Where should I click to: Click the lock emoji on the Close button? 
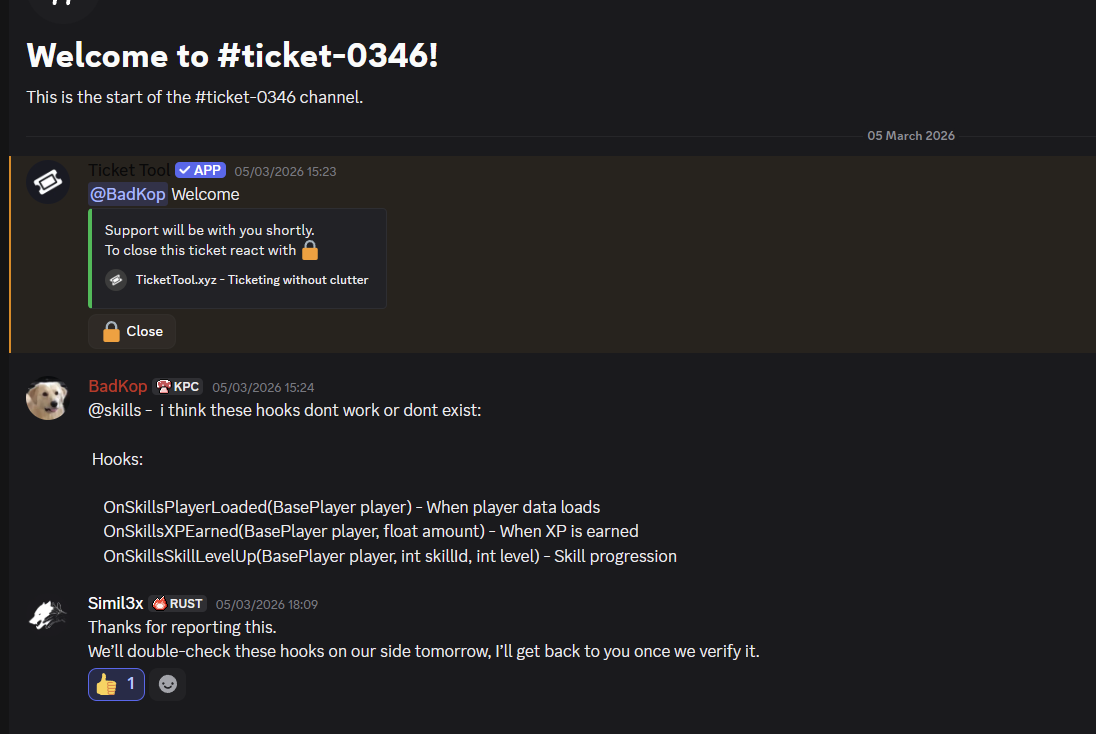point(109,330)
